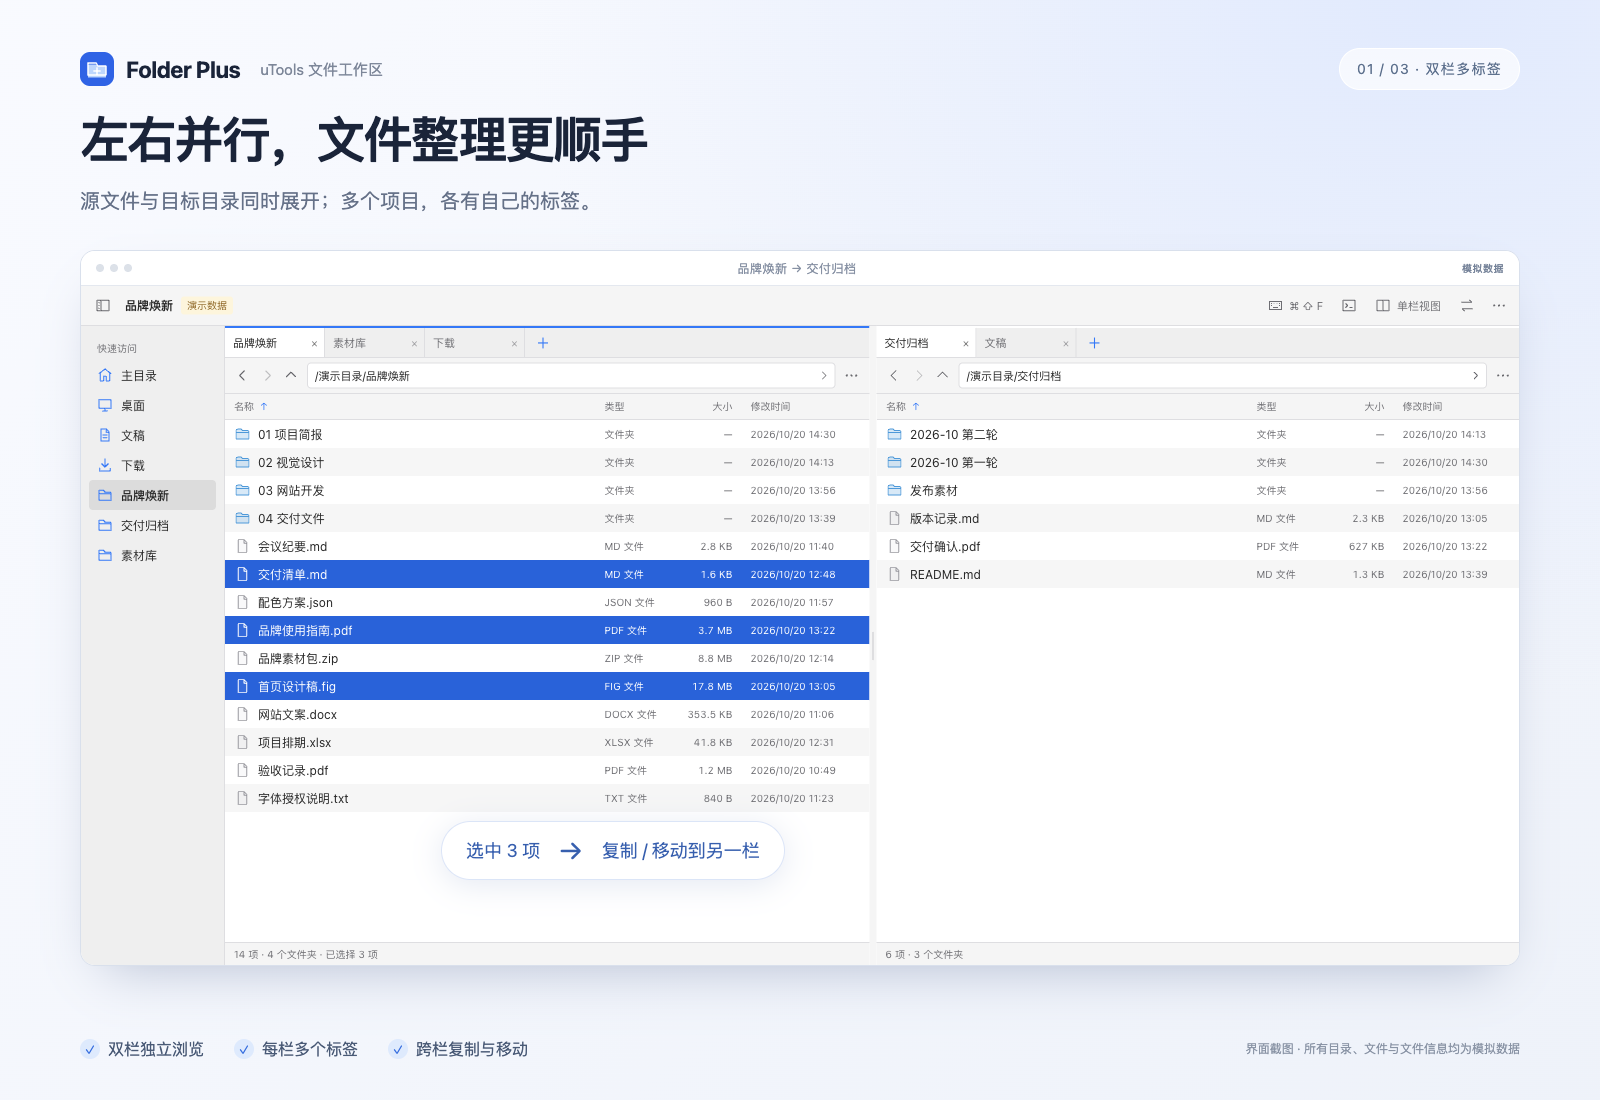Sort right pane by 大小 column

[1374, 407]
